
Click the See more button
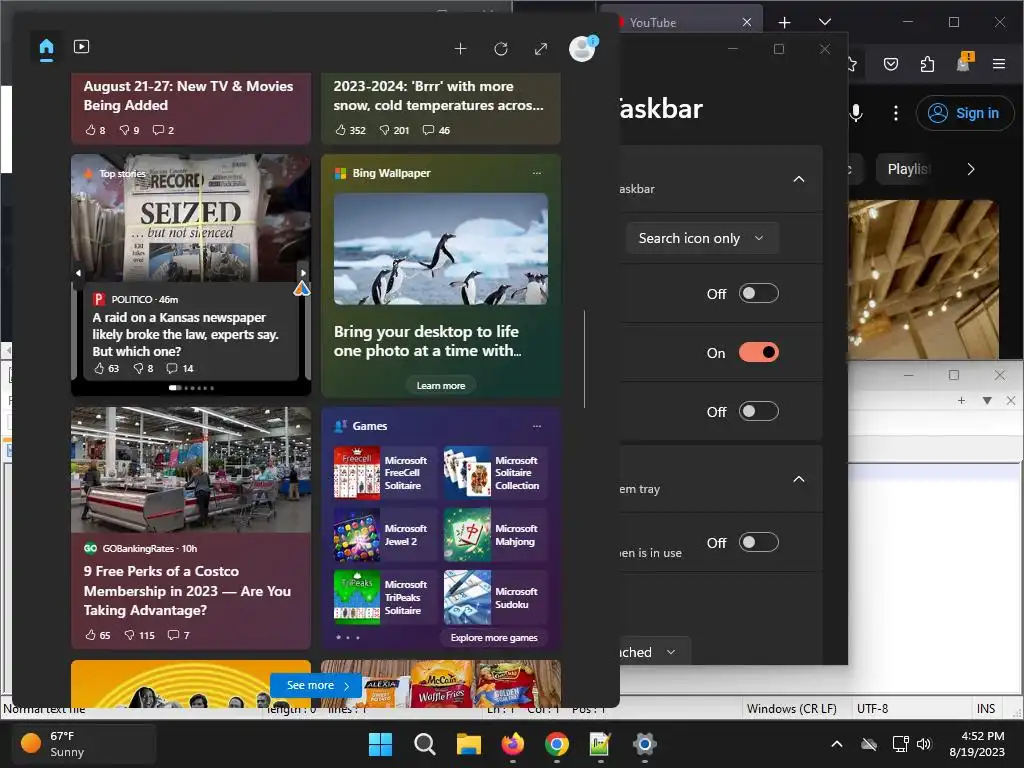pyautogui.click(x=315, y=685)
